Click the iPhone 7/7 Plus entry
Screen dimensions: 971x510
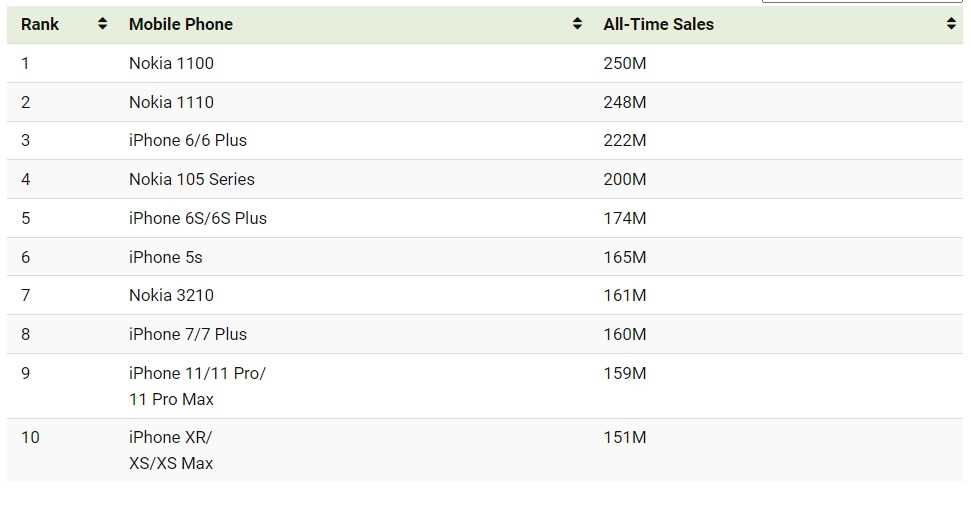188,334
